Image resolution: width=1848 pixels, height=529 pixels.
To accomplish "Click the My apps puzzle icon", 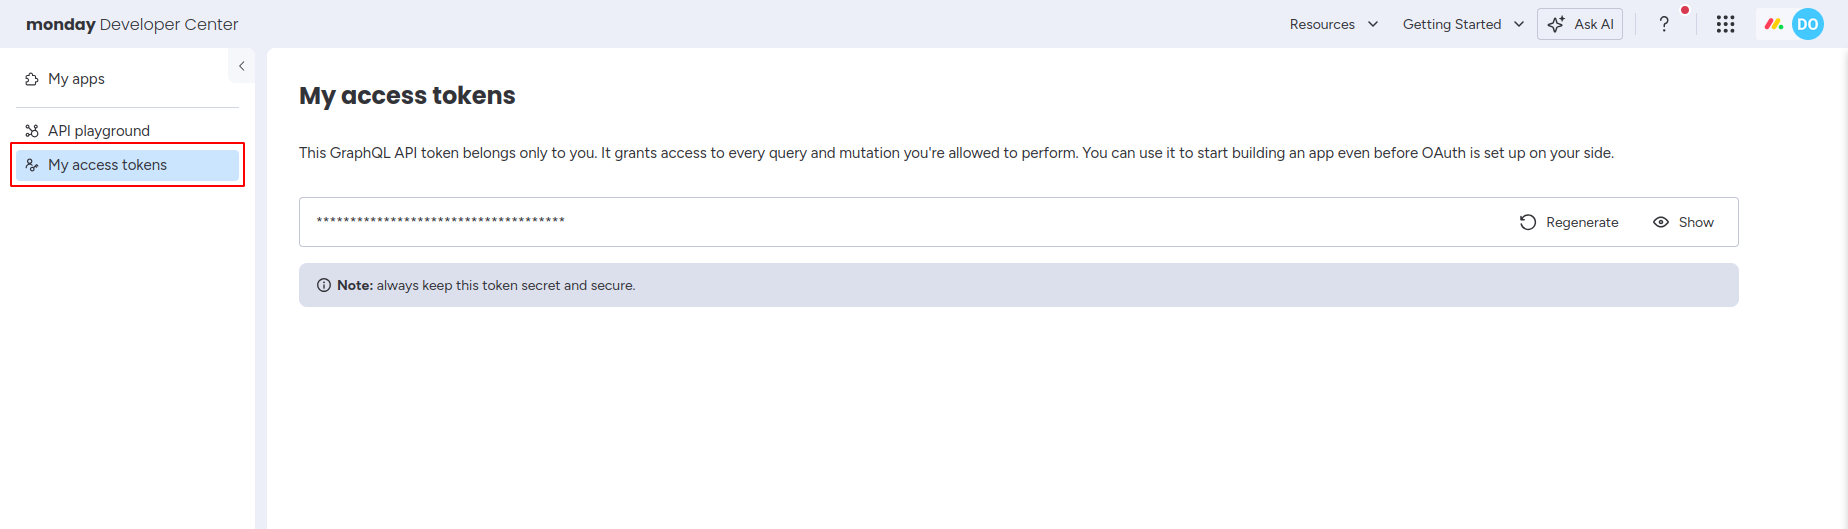I will (32, 79).
